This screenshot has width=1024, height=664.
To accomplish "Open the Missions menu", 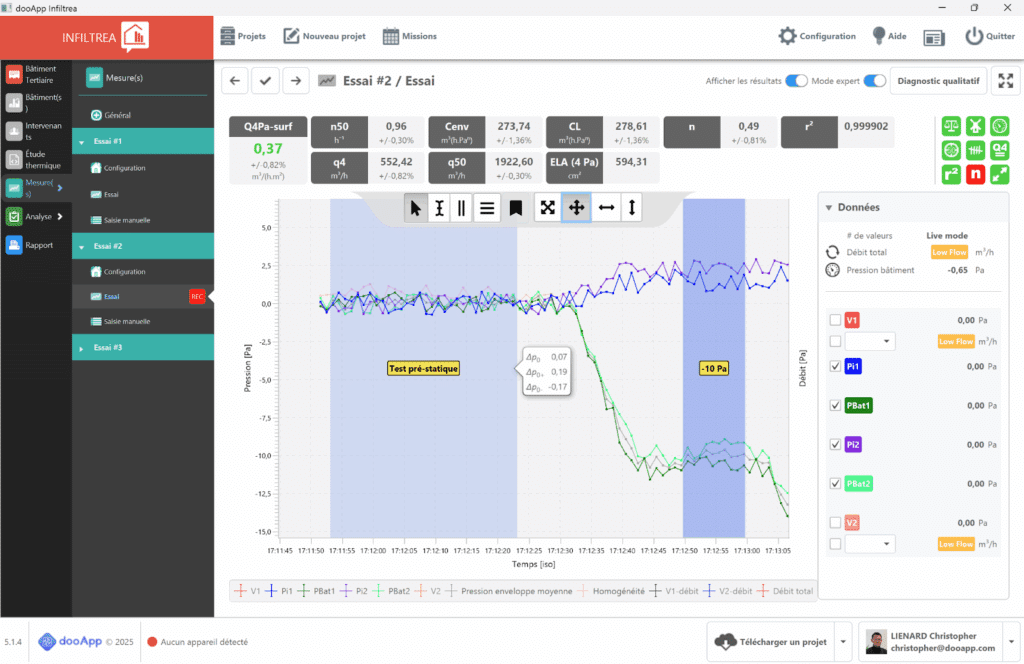I will 410,36.
